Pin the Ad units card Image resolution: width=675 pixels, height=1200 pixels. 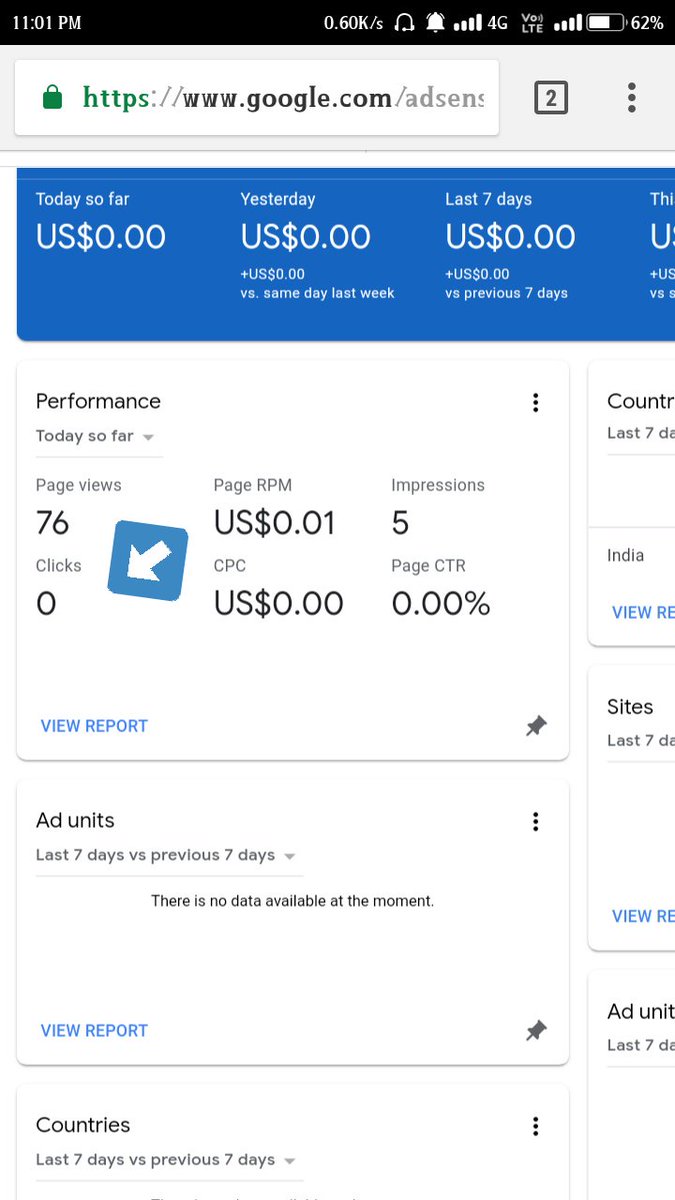[536, 1031]
